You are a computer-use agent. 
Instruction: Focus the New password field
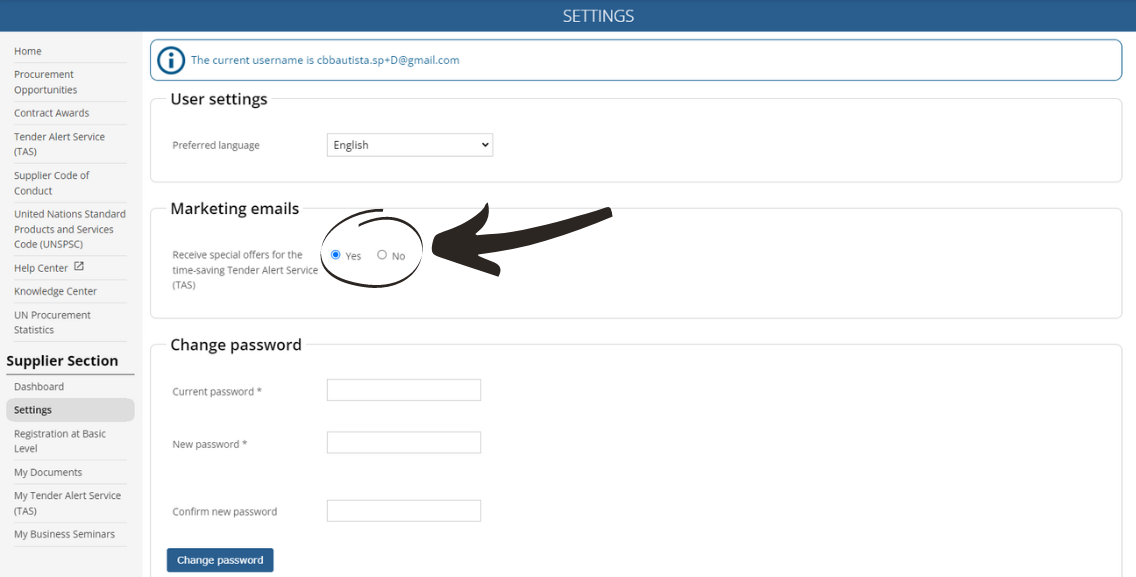(x=404, y=442)
